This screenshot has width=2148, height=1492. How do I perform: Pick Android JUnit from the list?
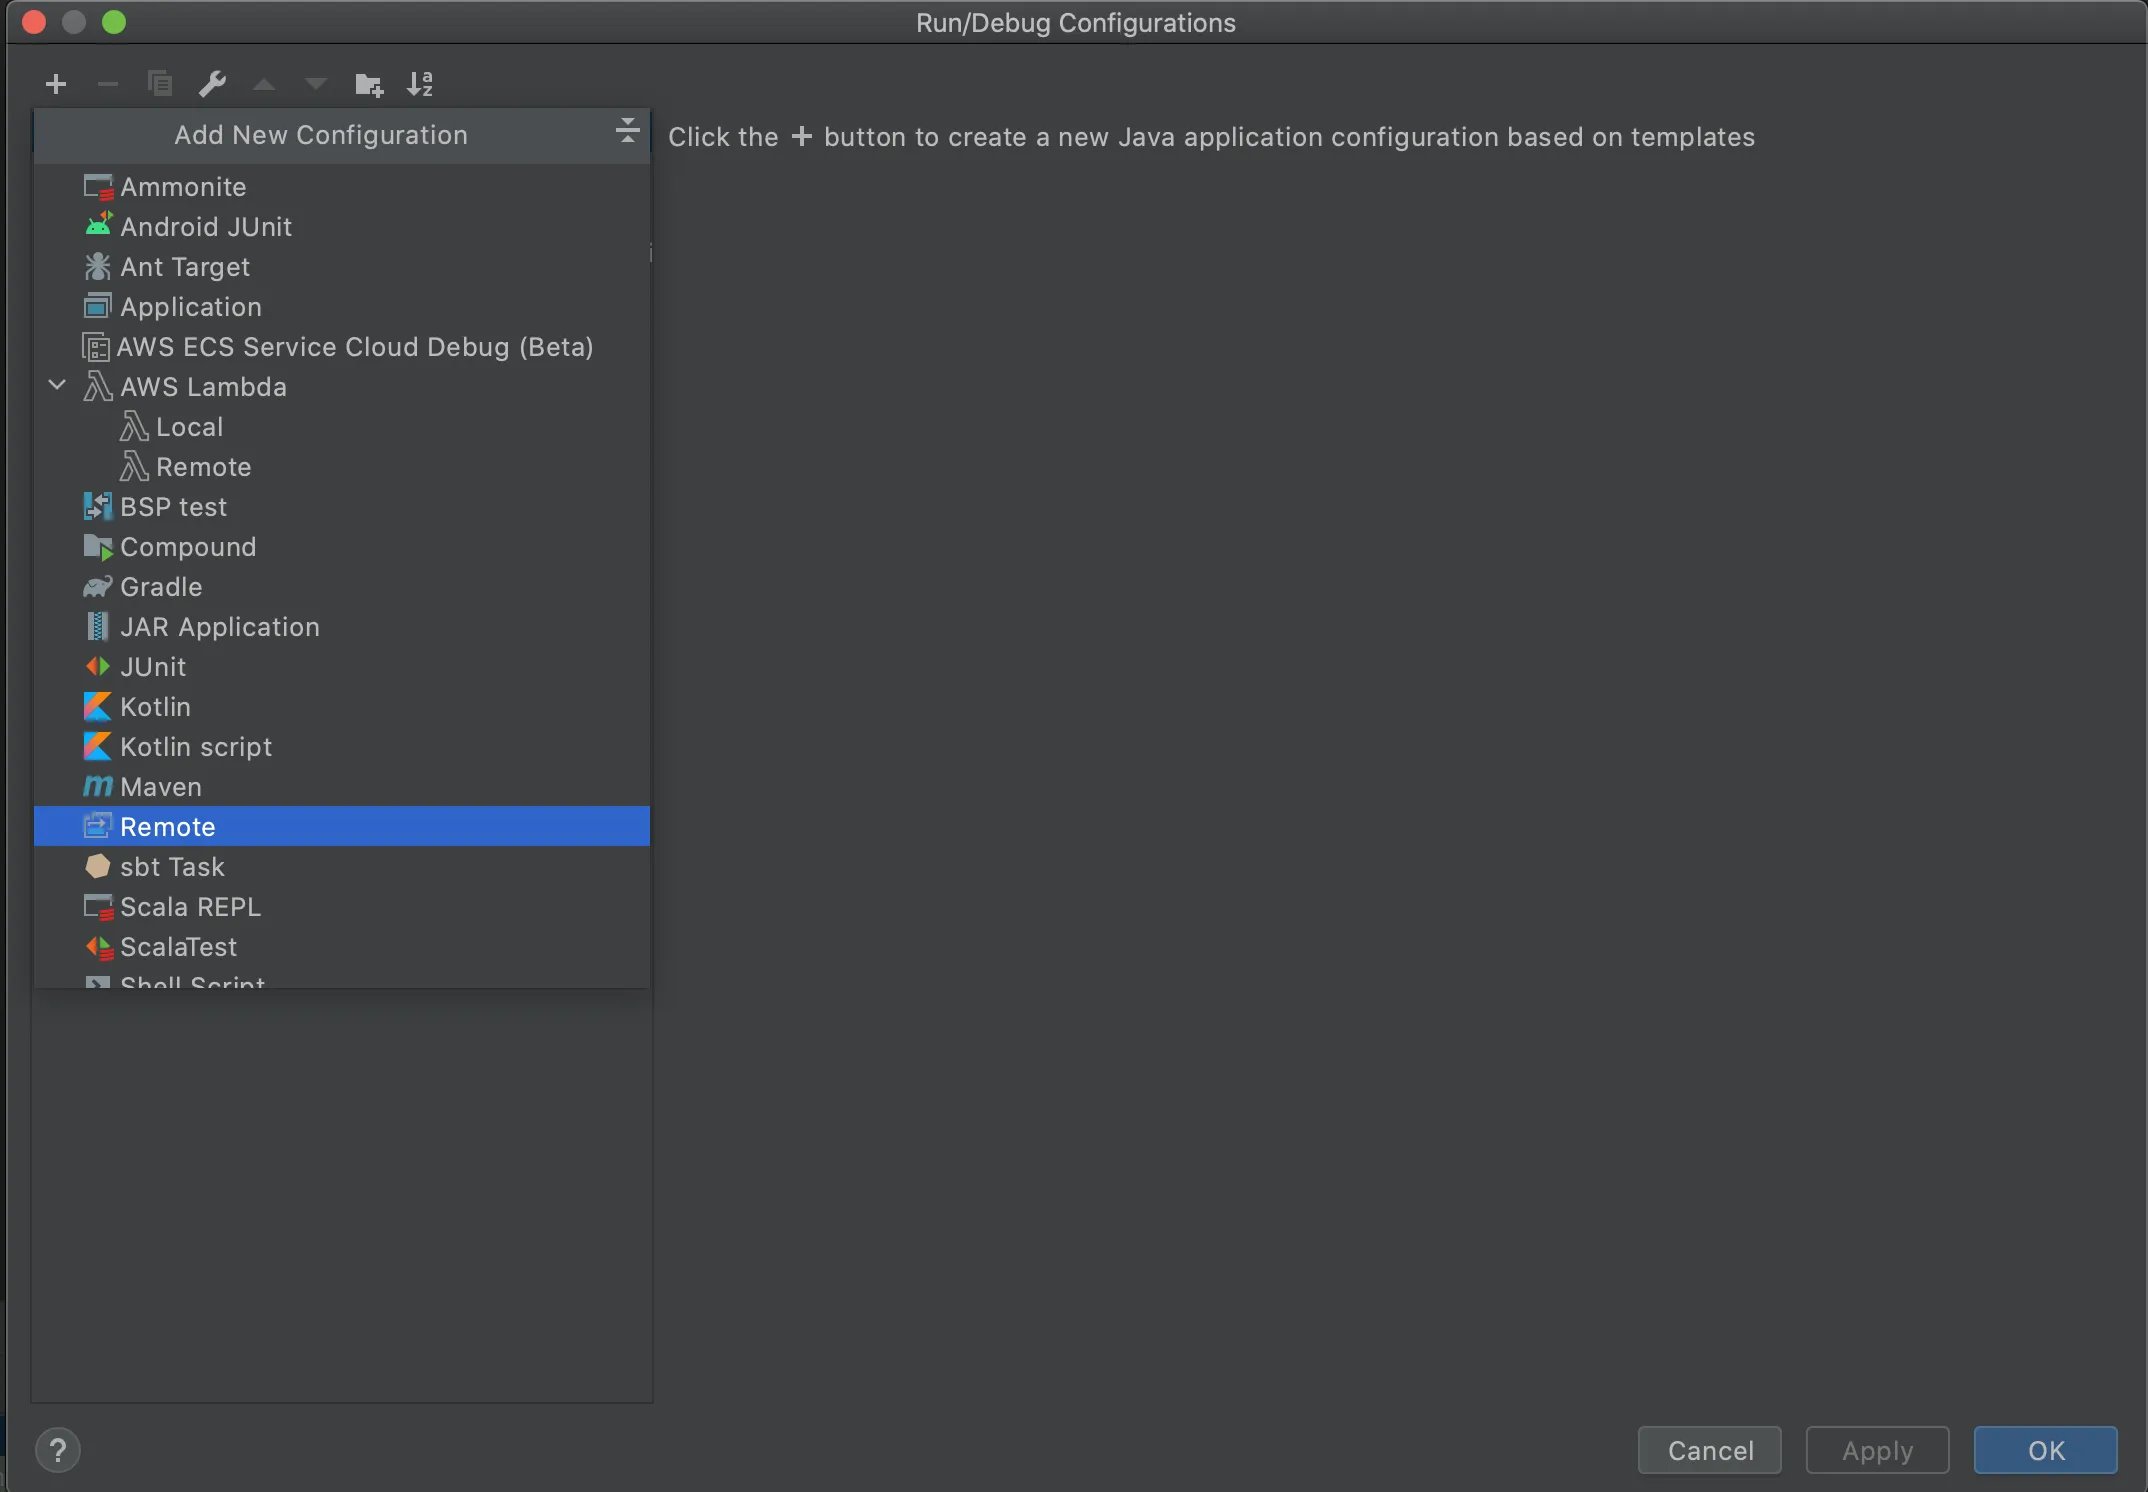pyautogui.click(x=205, y=227)
